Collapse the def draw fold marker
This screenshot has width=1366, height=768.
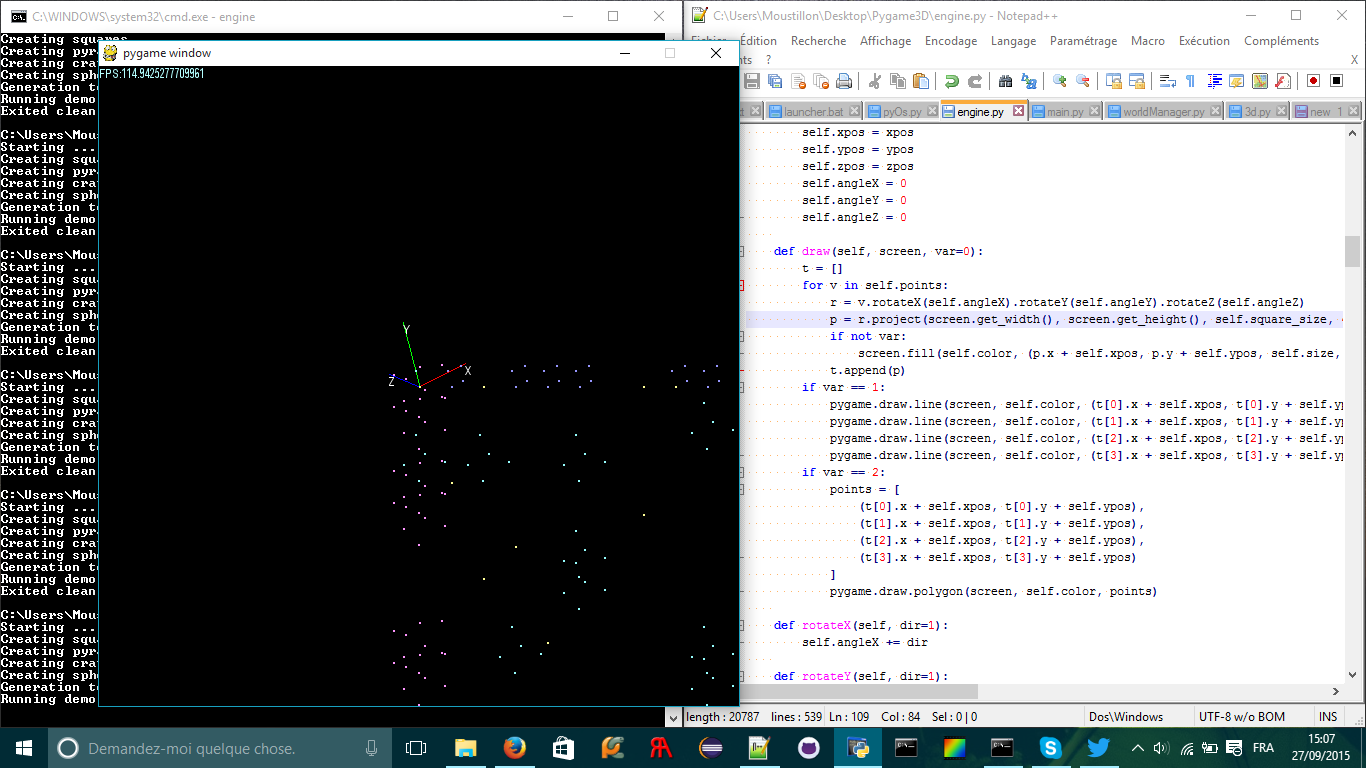741,252
